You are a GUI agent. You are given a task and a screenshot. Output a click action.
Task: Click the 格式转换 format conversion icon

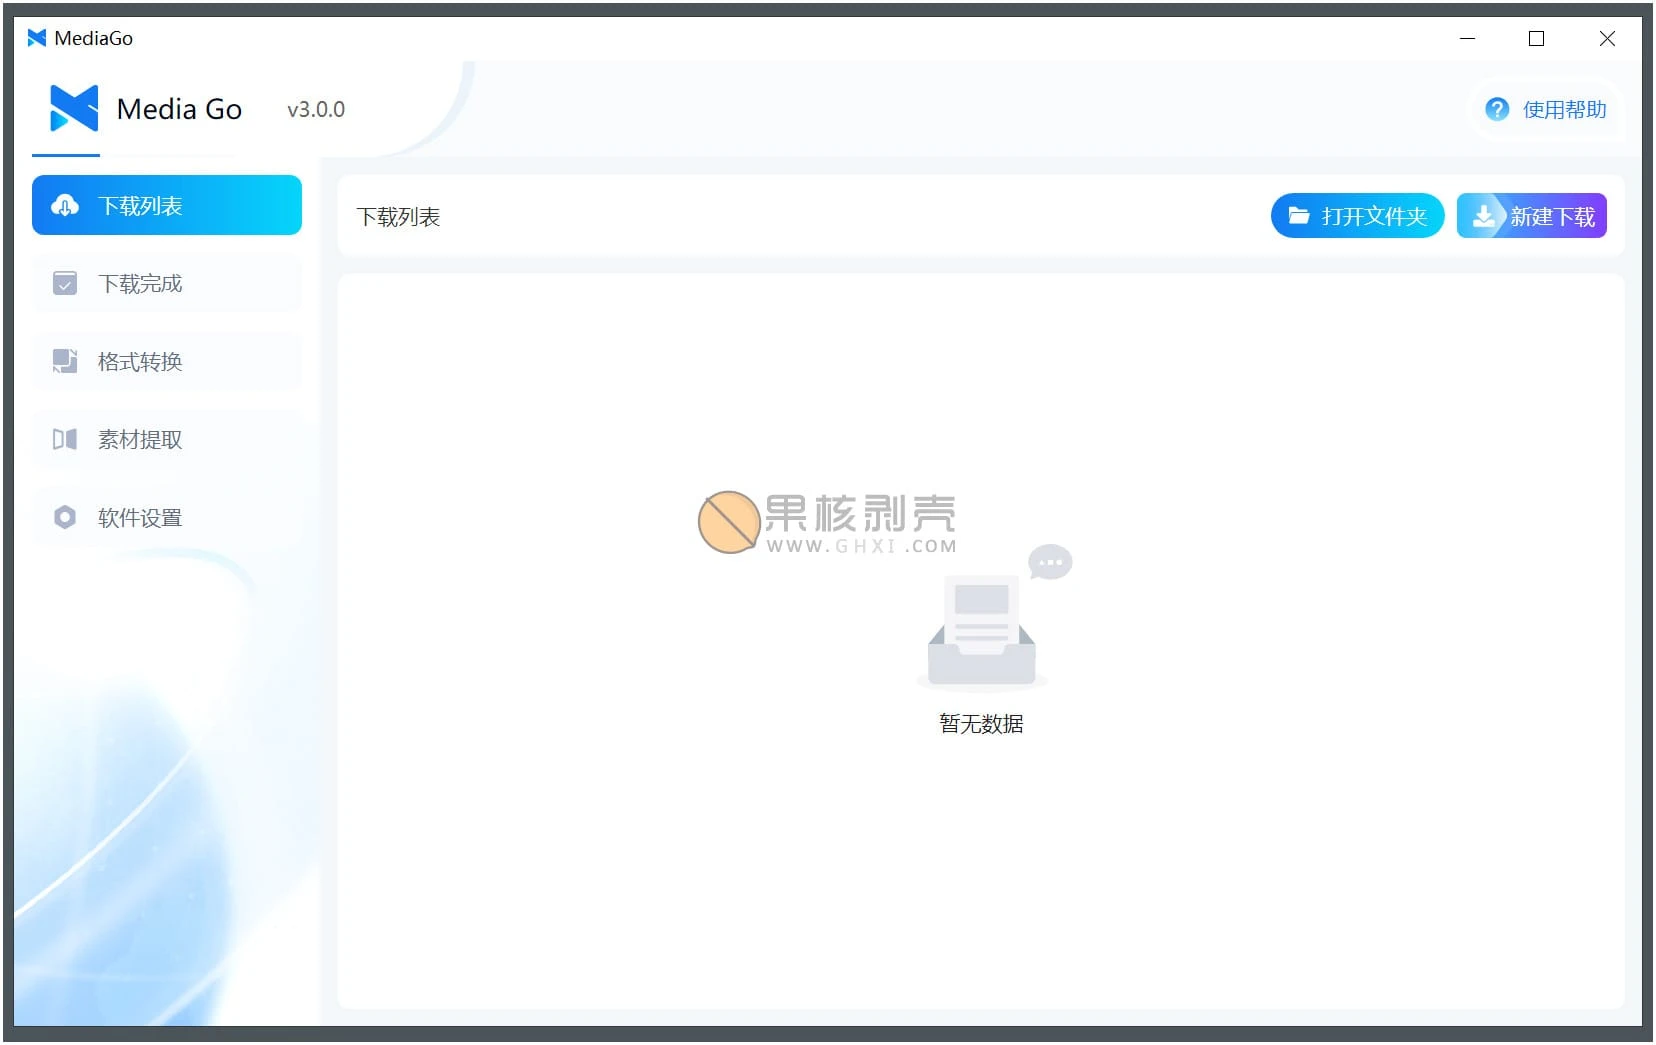[65, 362]
